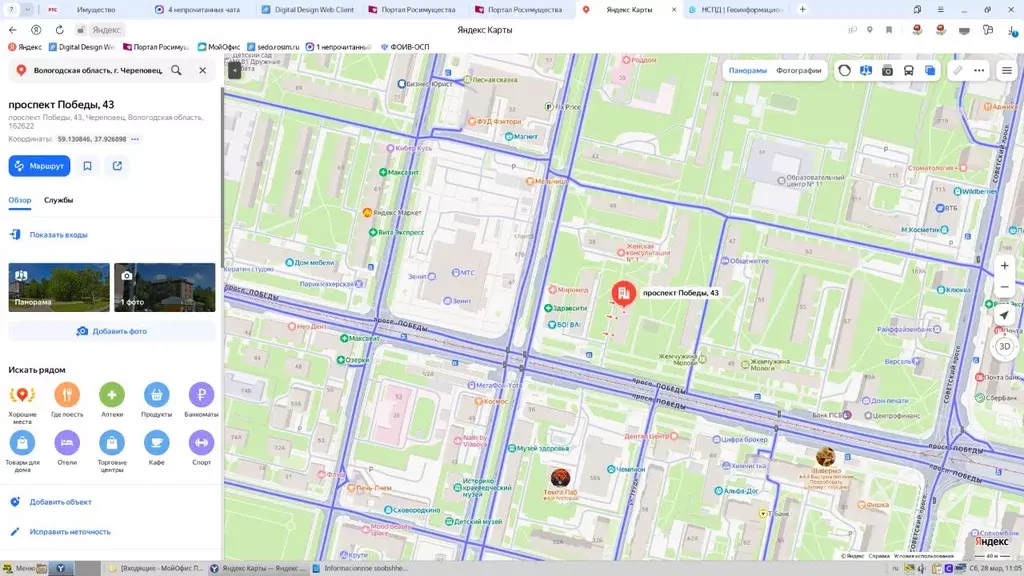Expand coordinates options with three dots

tap(135, 139)
